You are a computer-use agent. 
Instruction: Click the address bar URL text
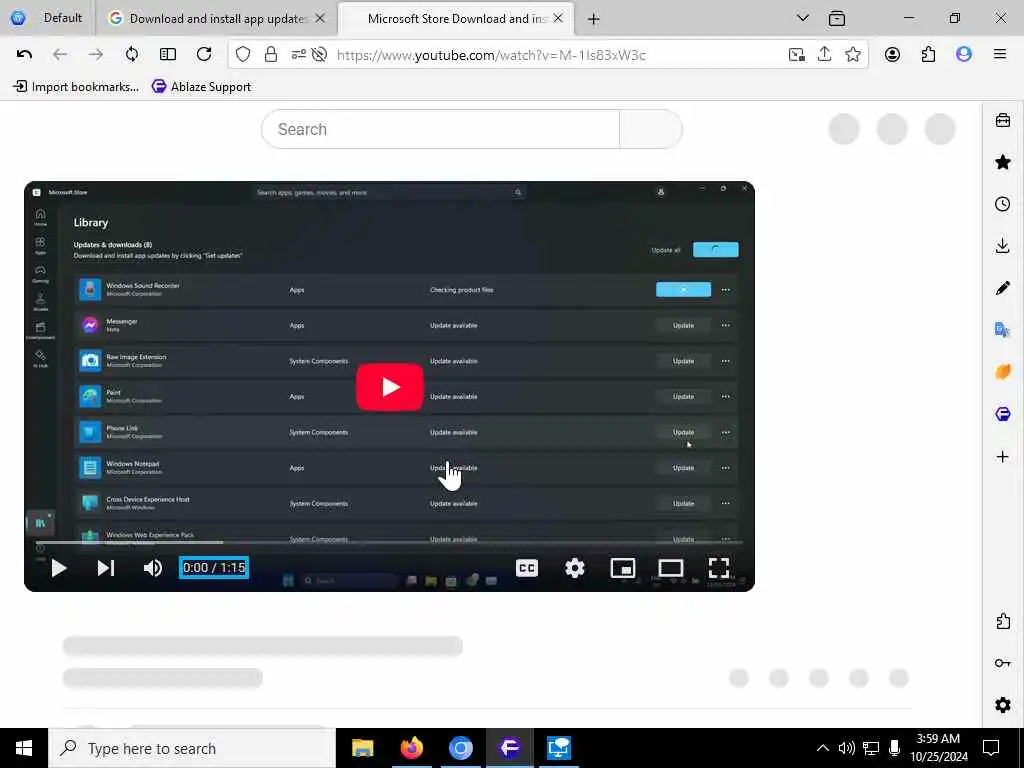(491, 55)
